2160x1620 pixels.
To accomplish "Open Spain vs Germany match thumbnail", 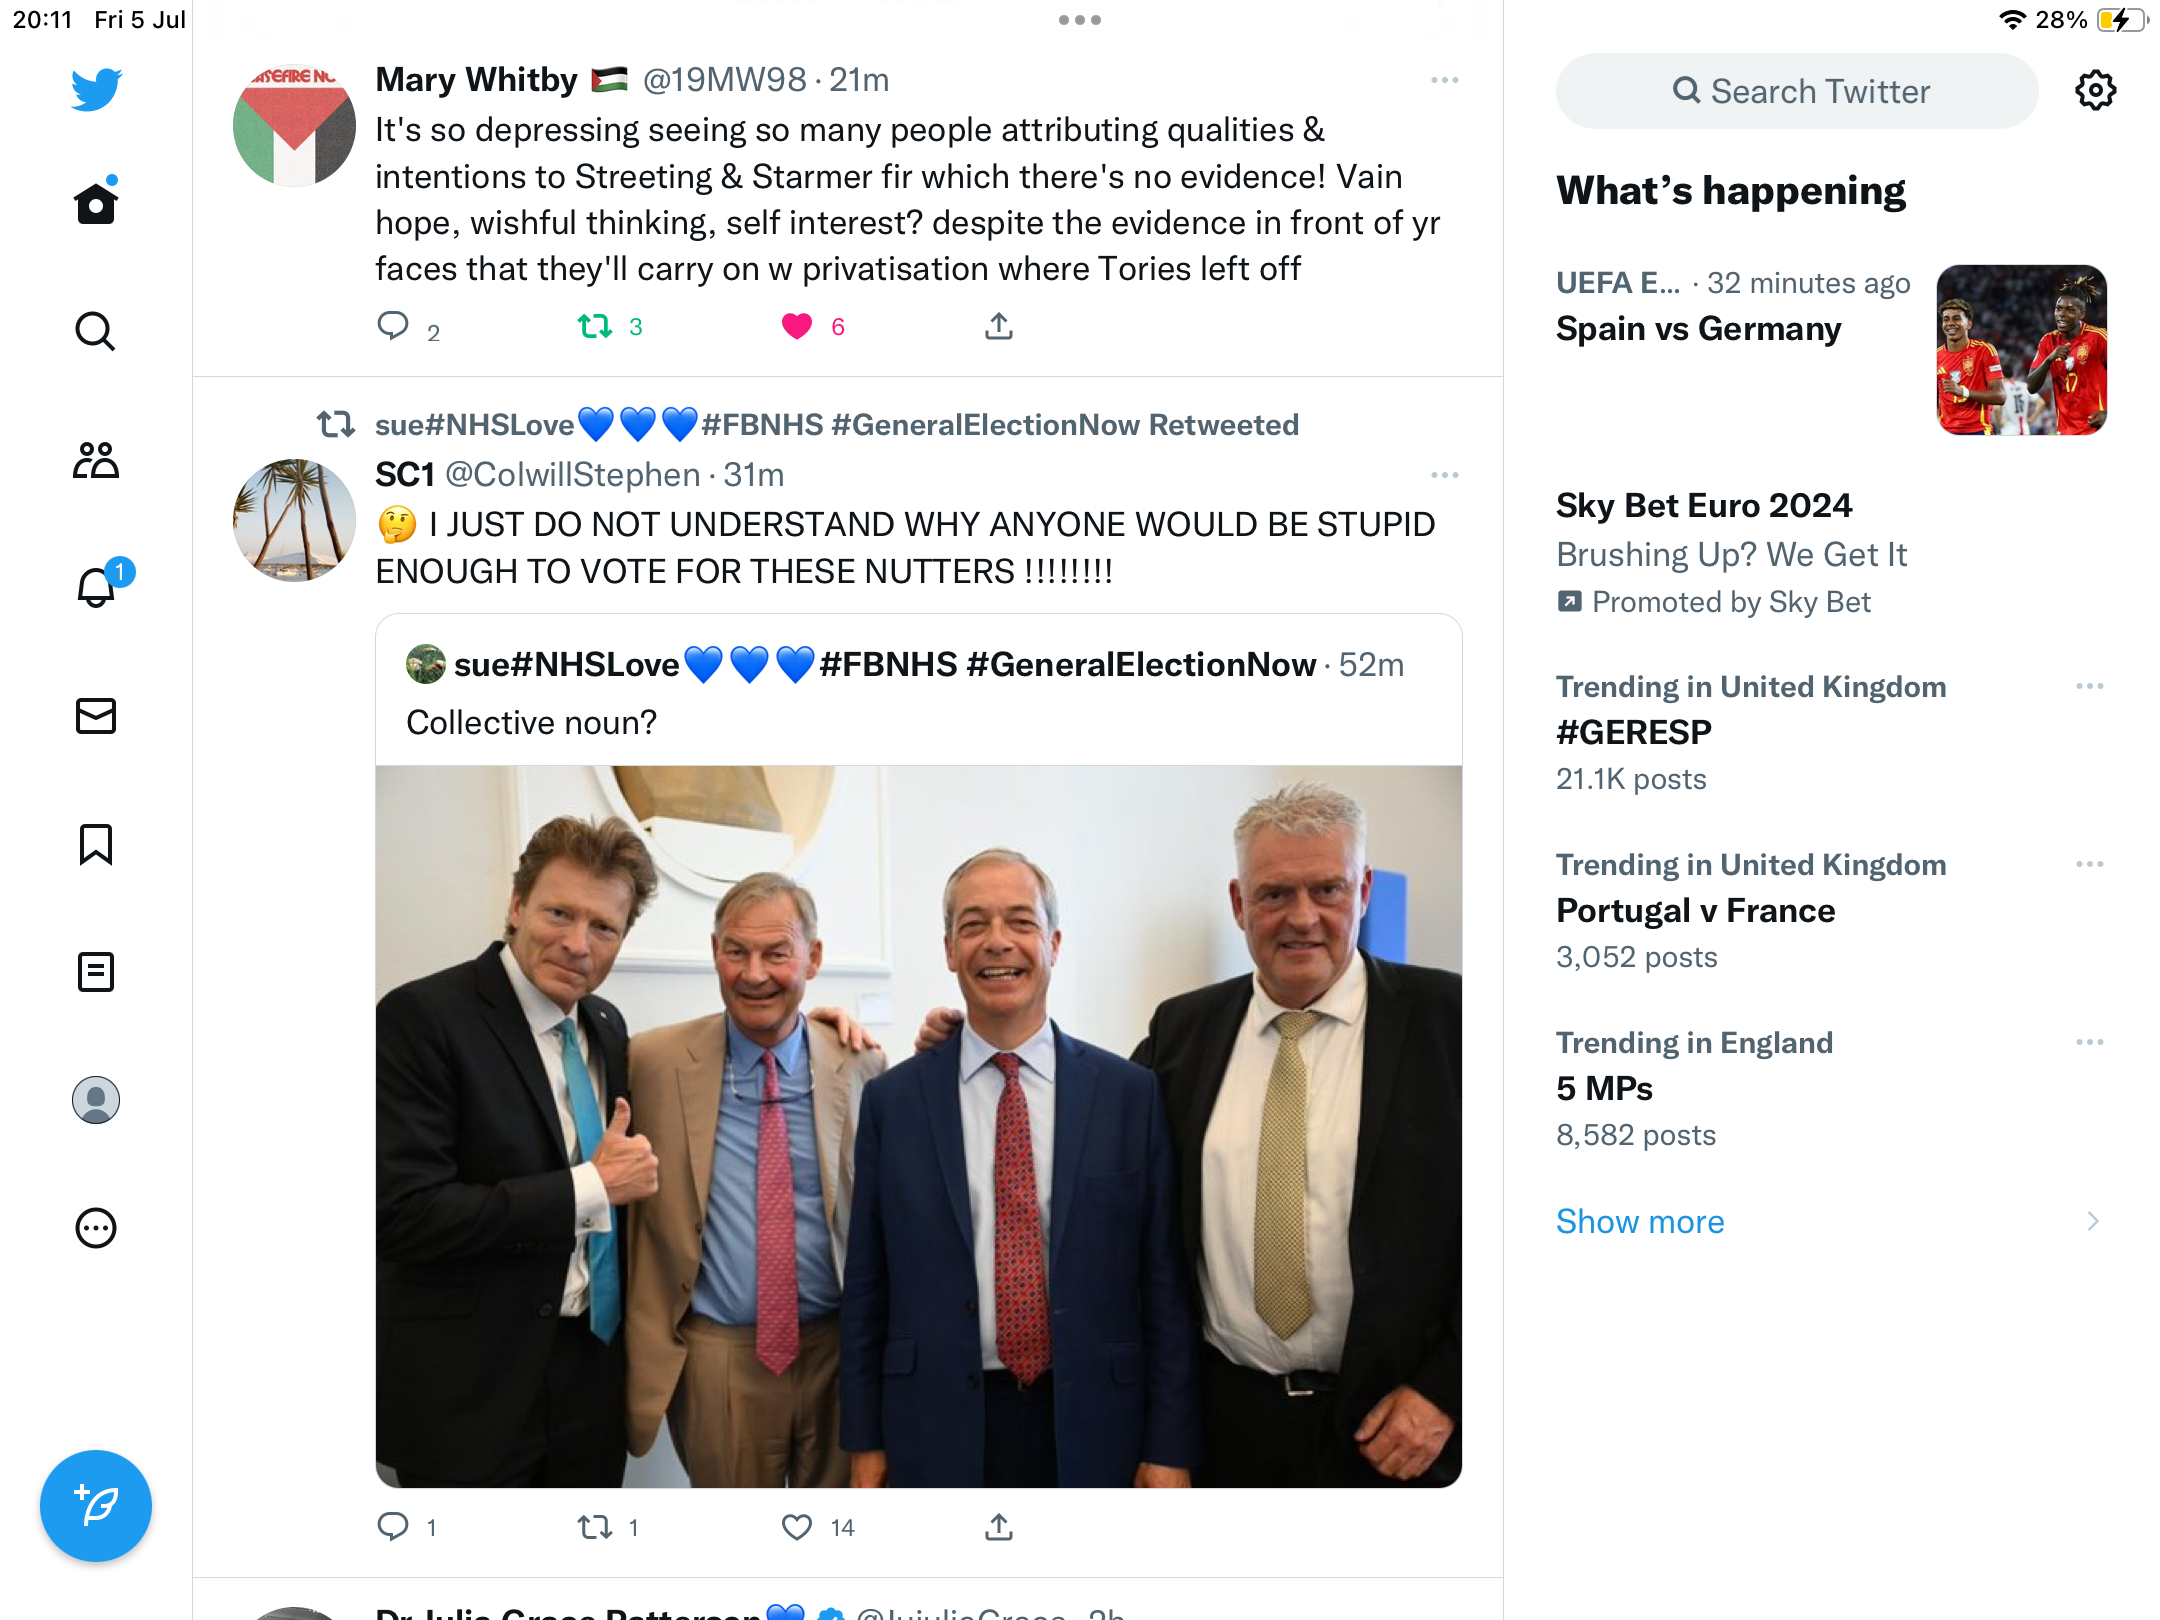I will 2021,350.
